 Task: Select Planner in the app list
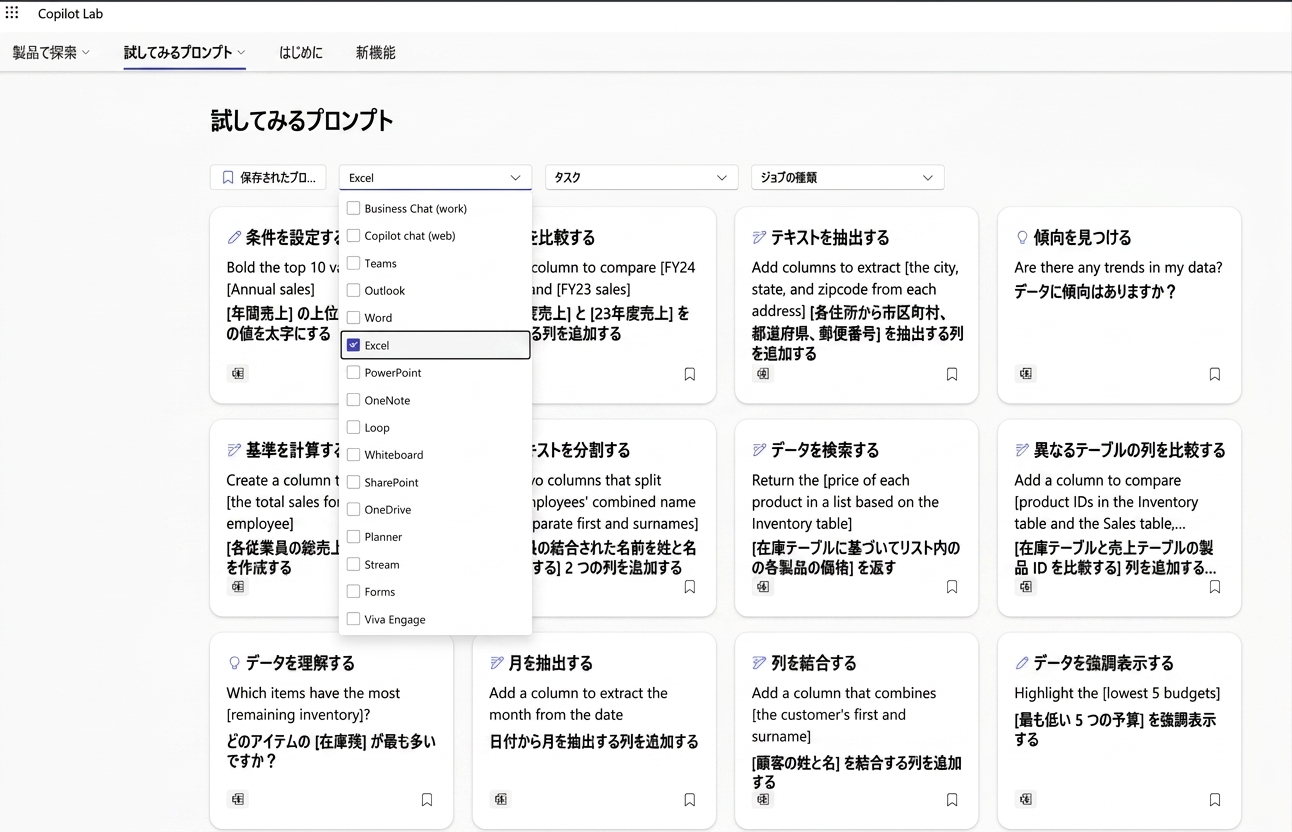pyautogui.click(x=435, y=537)
